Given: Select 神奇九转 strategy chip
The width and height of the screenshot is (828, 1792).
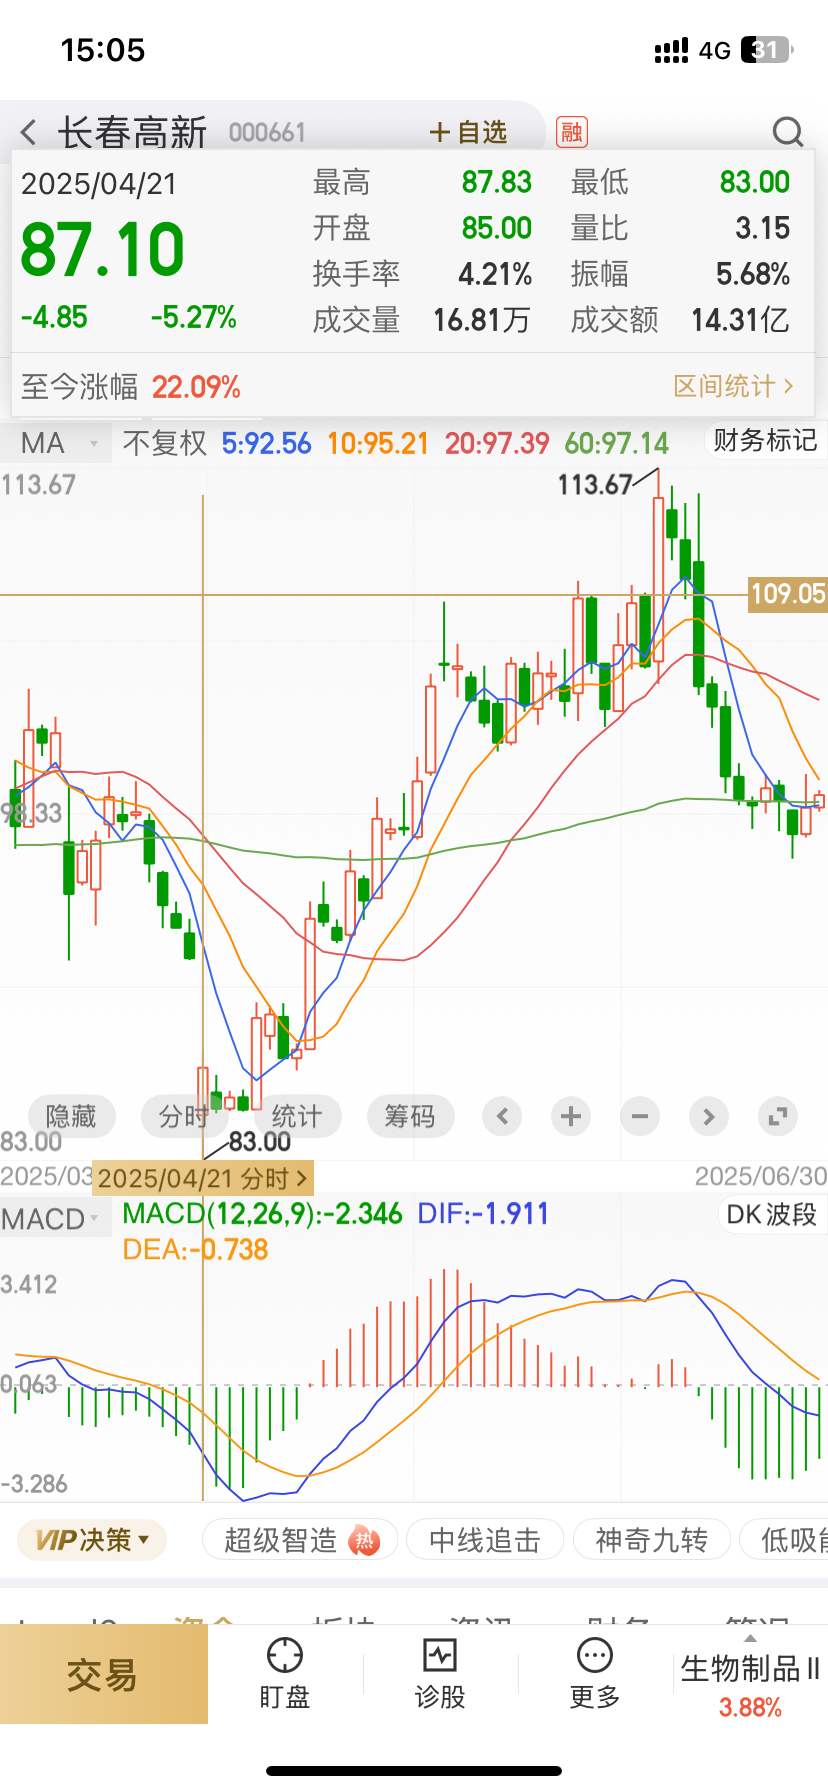Looking at the screenshot, I should (x=651, y=1540).
